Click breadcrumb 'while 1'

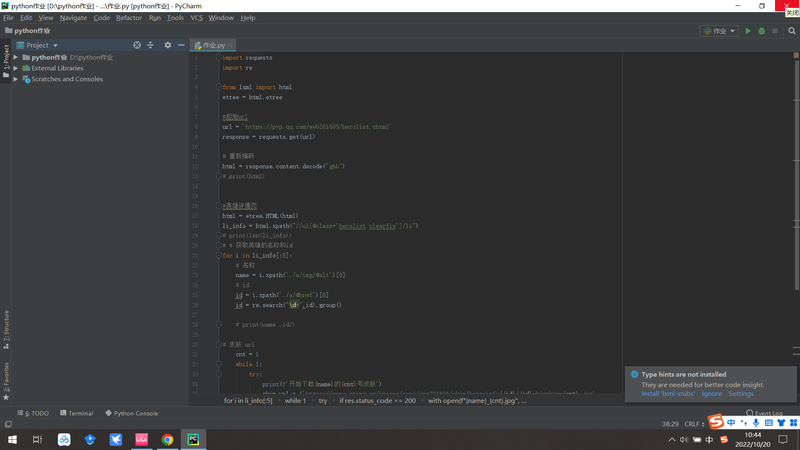pyautogui.click(x=295, y=401)
